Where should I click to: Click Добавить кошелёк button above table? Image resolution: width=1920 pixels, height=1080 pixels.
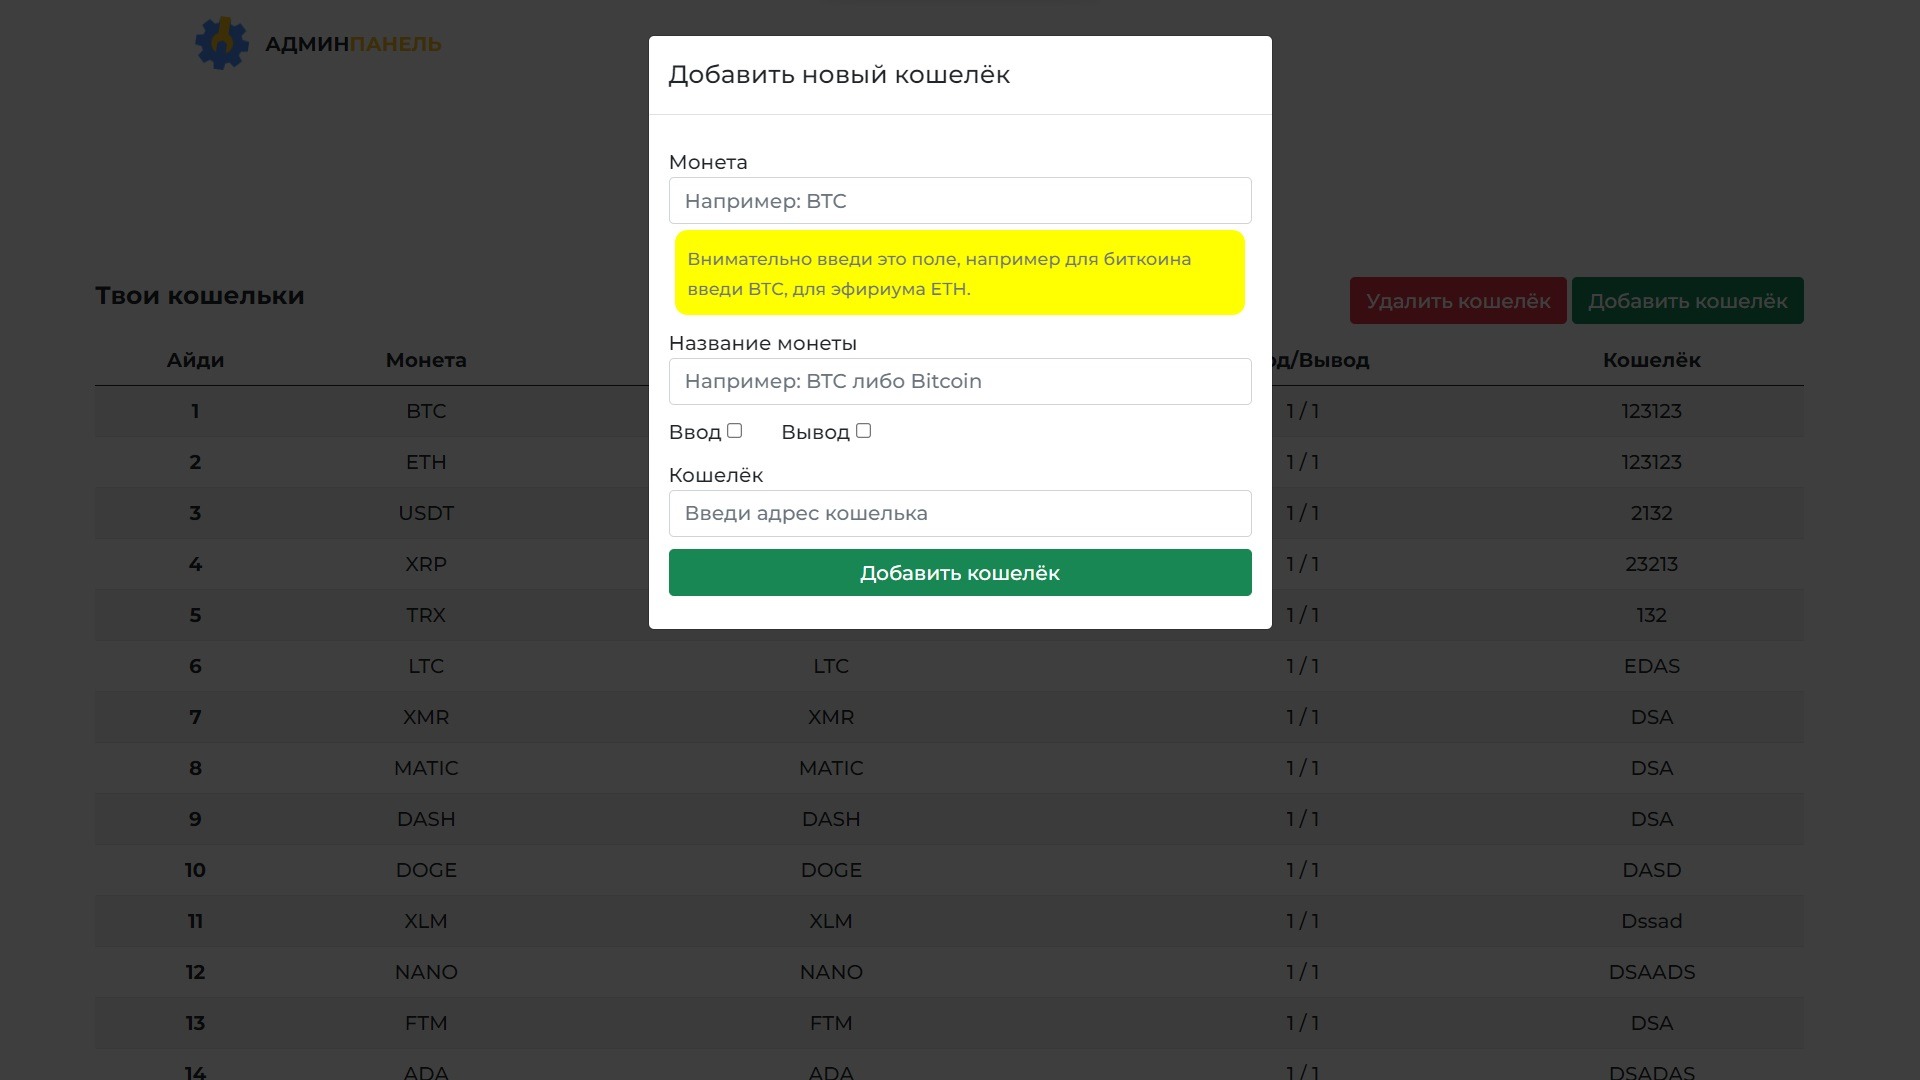click(x=1687, y=301)
